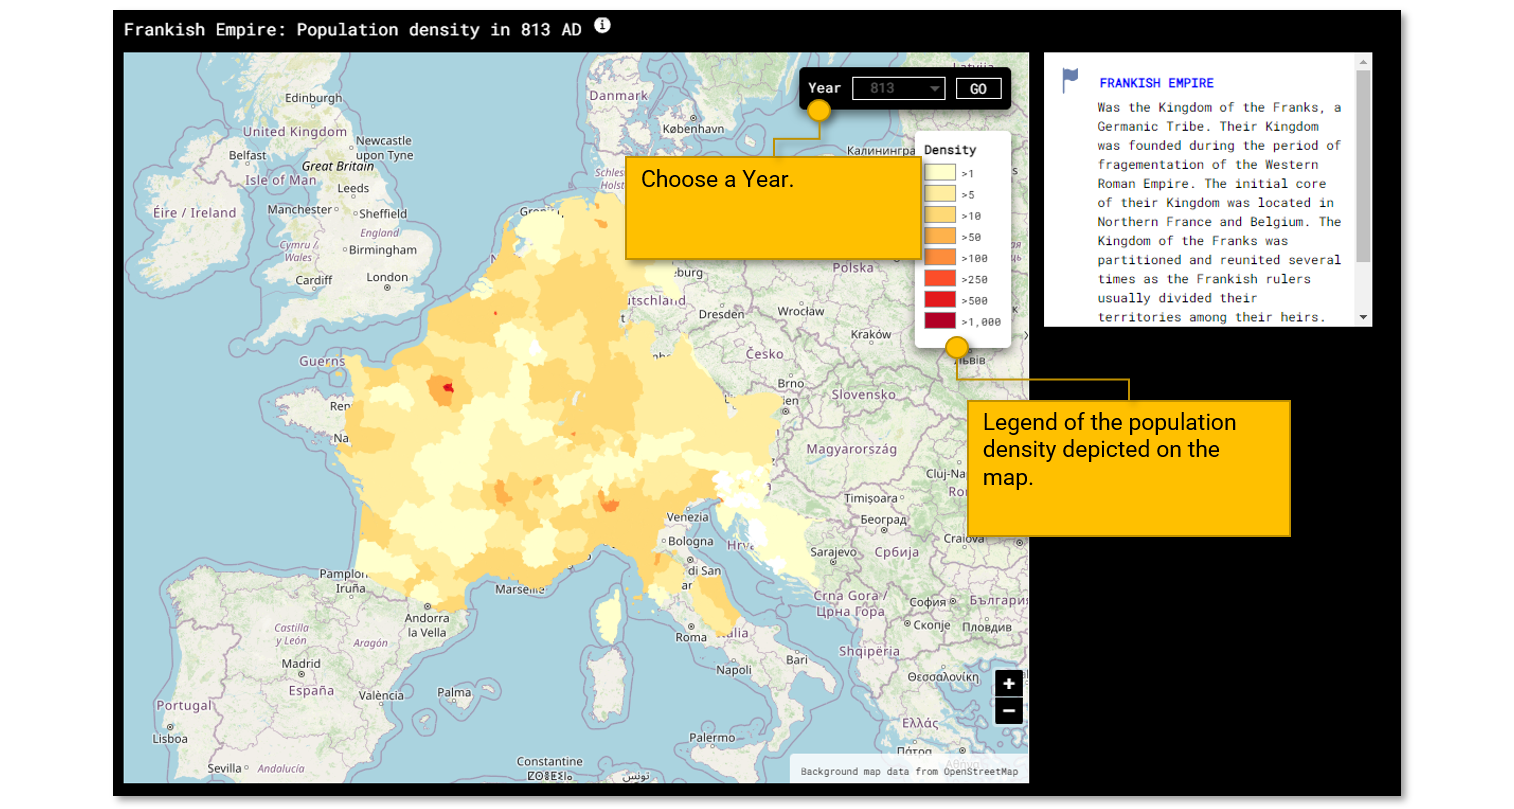Viewport: 1514px width, 809px height.
Task: Click the Venezia label on the map
Action: point(687,517)
